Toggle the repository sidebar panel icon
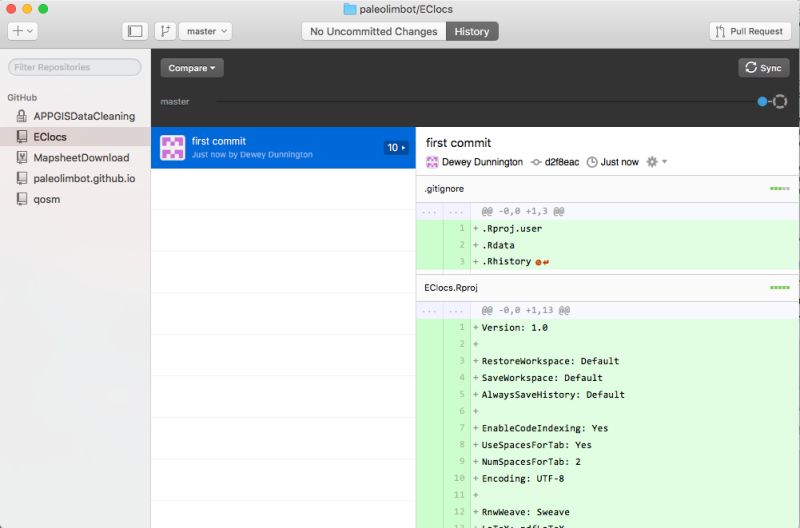 (x=135, y=31)
